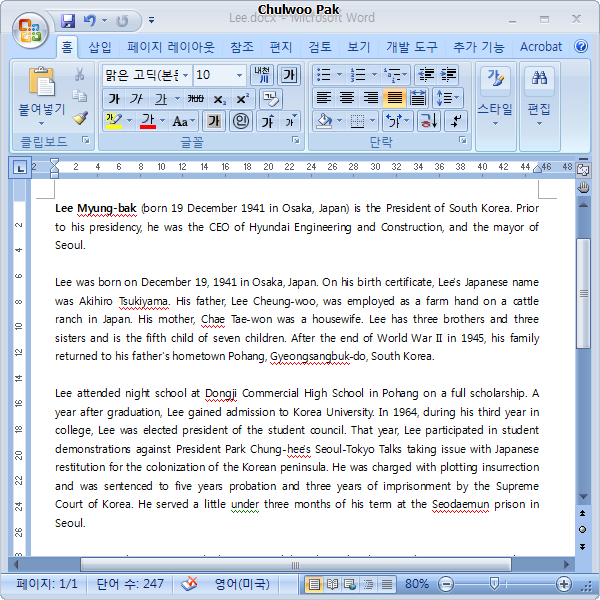Screen dimensions: 600x600
Task: Open the font size dropdown
Action: click(239, 75)
